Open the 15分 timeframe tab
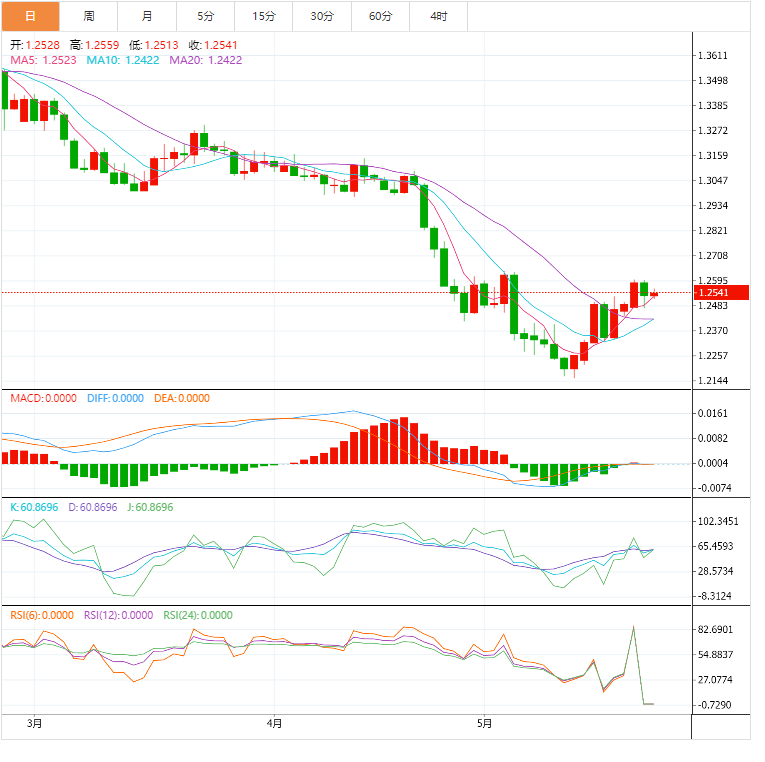 pyautogui.click(x=263, y=16)
